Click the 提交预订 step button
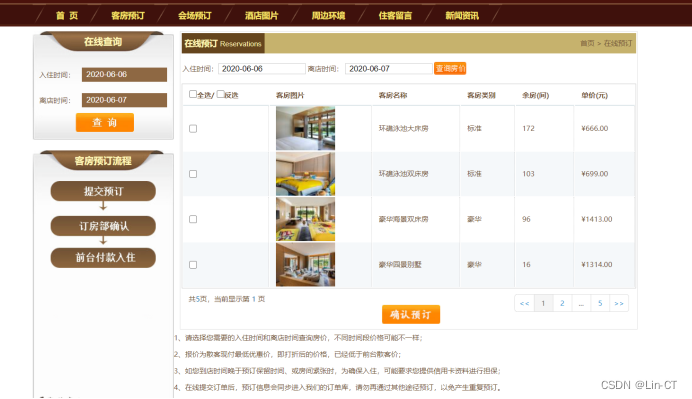 point(103,191)
